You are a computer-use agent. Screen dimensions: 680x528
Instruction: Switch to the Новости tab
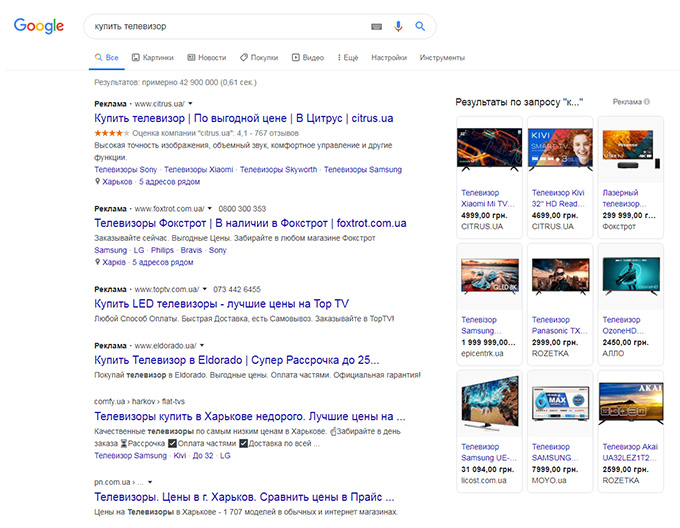207,57
